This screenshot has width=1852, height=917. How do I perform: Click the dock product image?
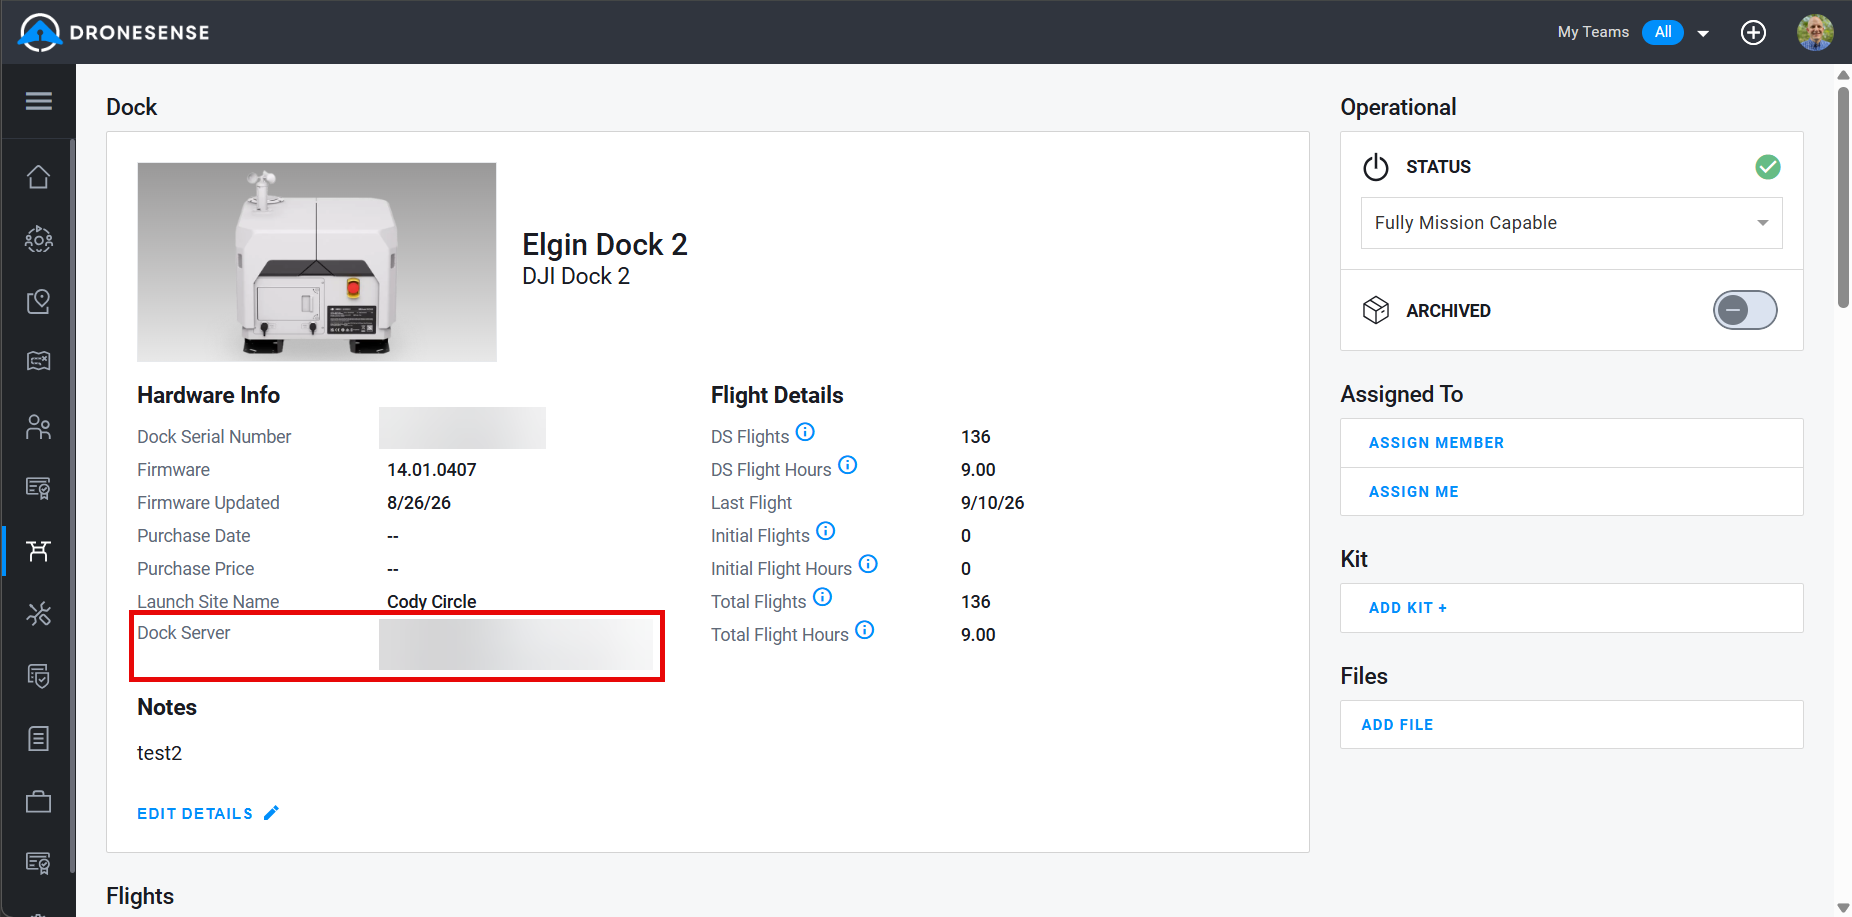317,262
